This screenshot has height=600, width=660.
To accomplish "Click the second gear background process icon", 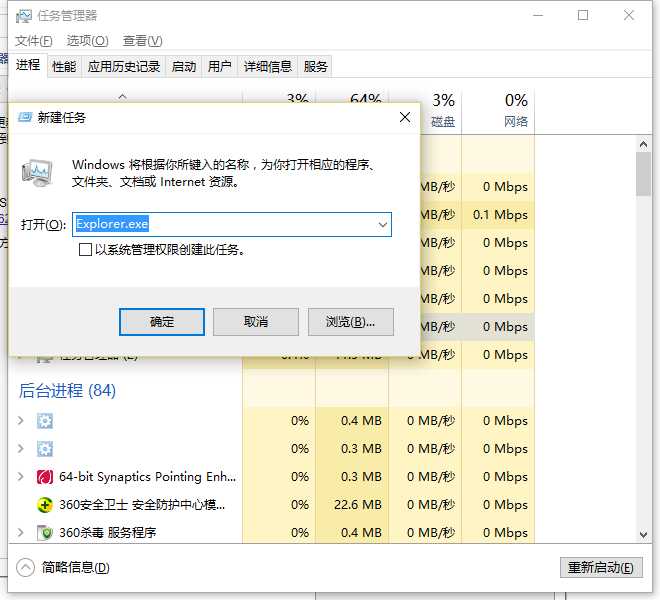I will (45, 449).
